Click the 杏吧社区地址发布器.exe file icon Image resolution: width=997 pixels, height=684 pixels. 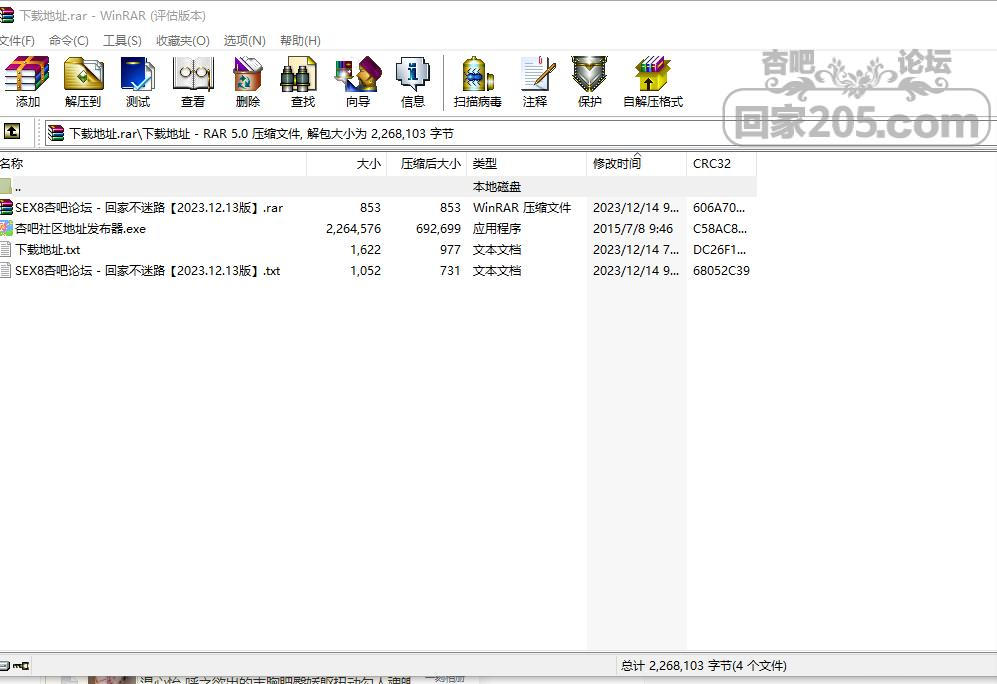click(x=6, y=228)
